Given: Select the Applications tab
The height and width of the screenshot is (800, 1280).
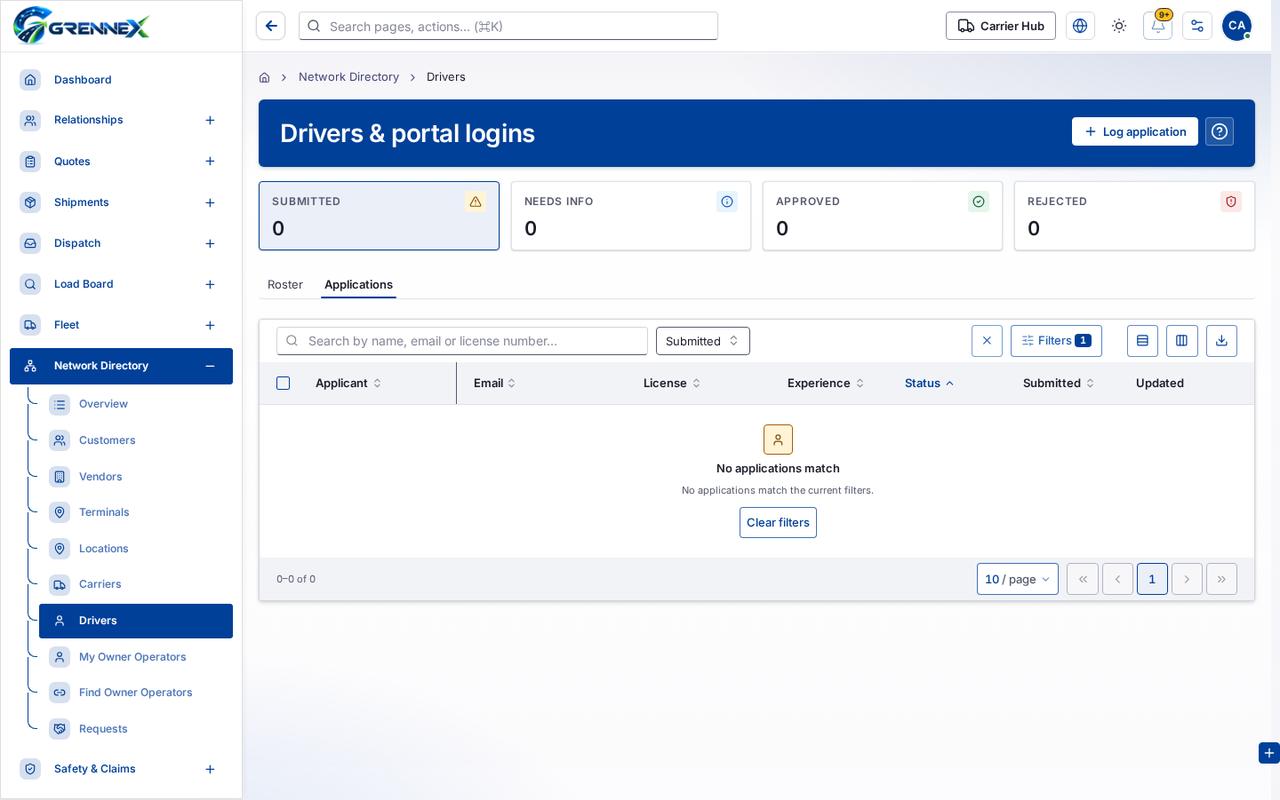Looking at the screenshot, I should (x=358, y=285).
